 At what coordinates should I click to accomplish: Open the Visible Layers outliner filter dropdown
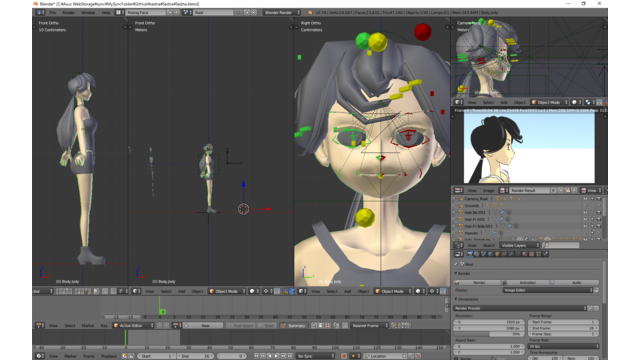[520, 245]
